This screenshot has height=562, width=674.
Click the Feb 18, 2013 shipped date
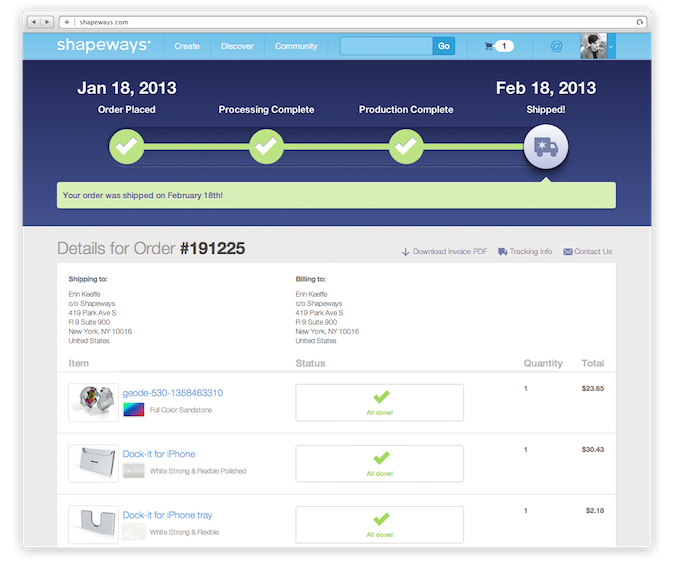pos(546,88)
